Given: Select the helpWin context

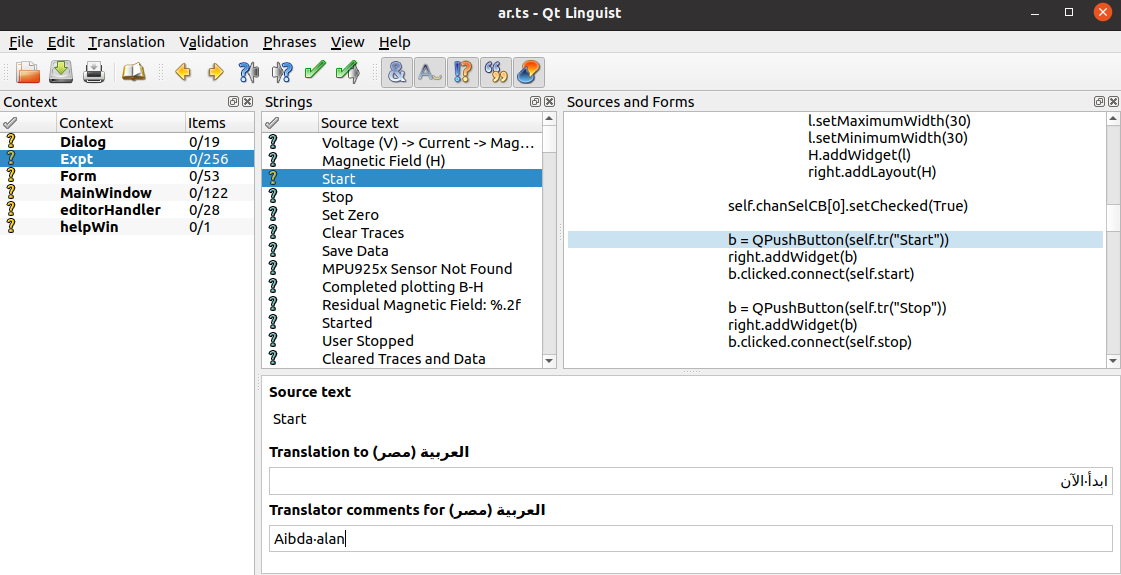Looking at the screenshot, I should point(127,227).
